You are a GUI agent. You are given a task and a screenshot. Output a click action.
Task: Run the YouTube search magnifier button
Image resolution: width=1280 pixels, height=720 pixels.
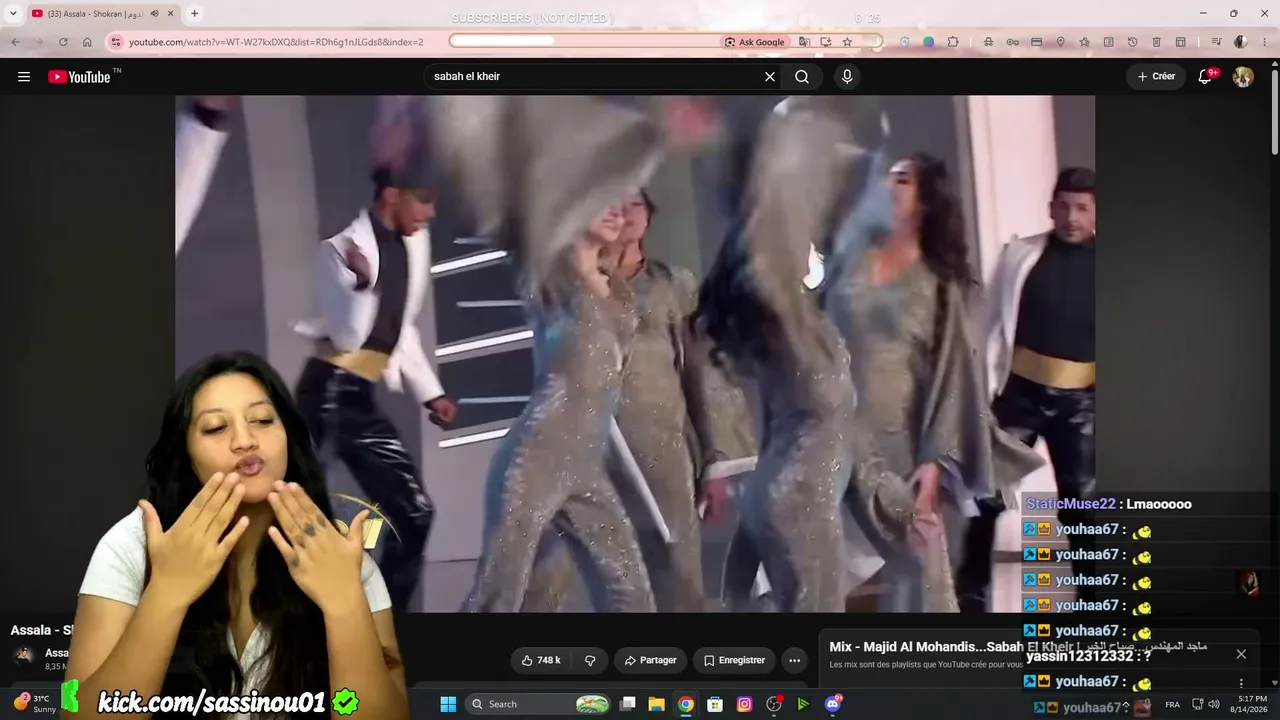[802, 77]
